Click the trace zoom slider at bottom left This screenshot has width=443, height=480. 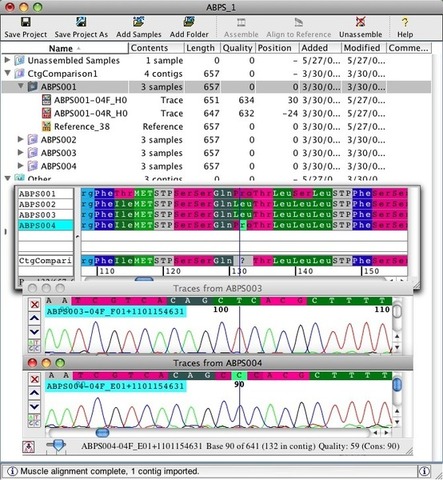[57, 445]
